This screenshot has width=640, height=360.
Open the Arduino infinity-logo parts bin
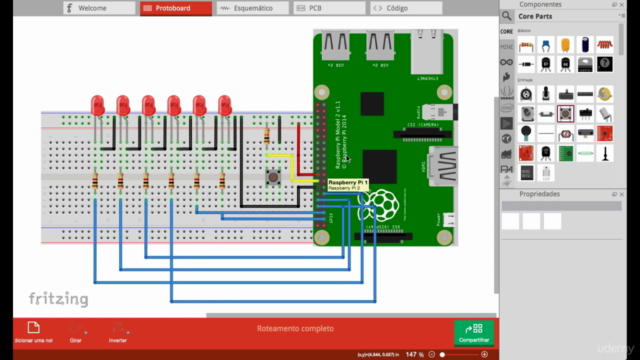coord(507,62)
